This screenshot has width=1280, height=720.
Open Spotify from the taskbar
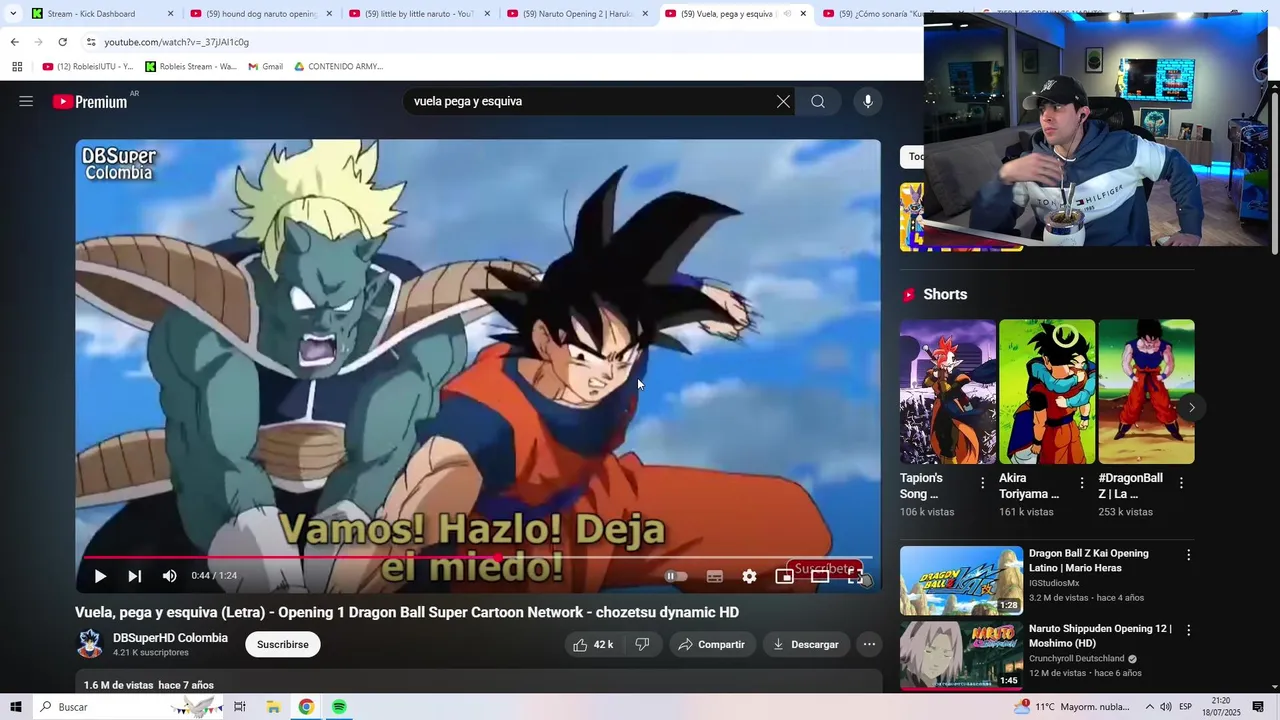tap(339, 707)
